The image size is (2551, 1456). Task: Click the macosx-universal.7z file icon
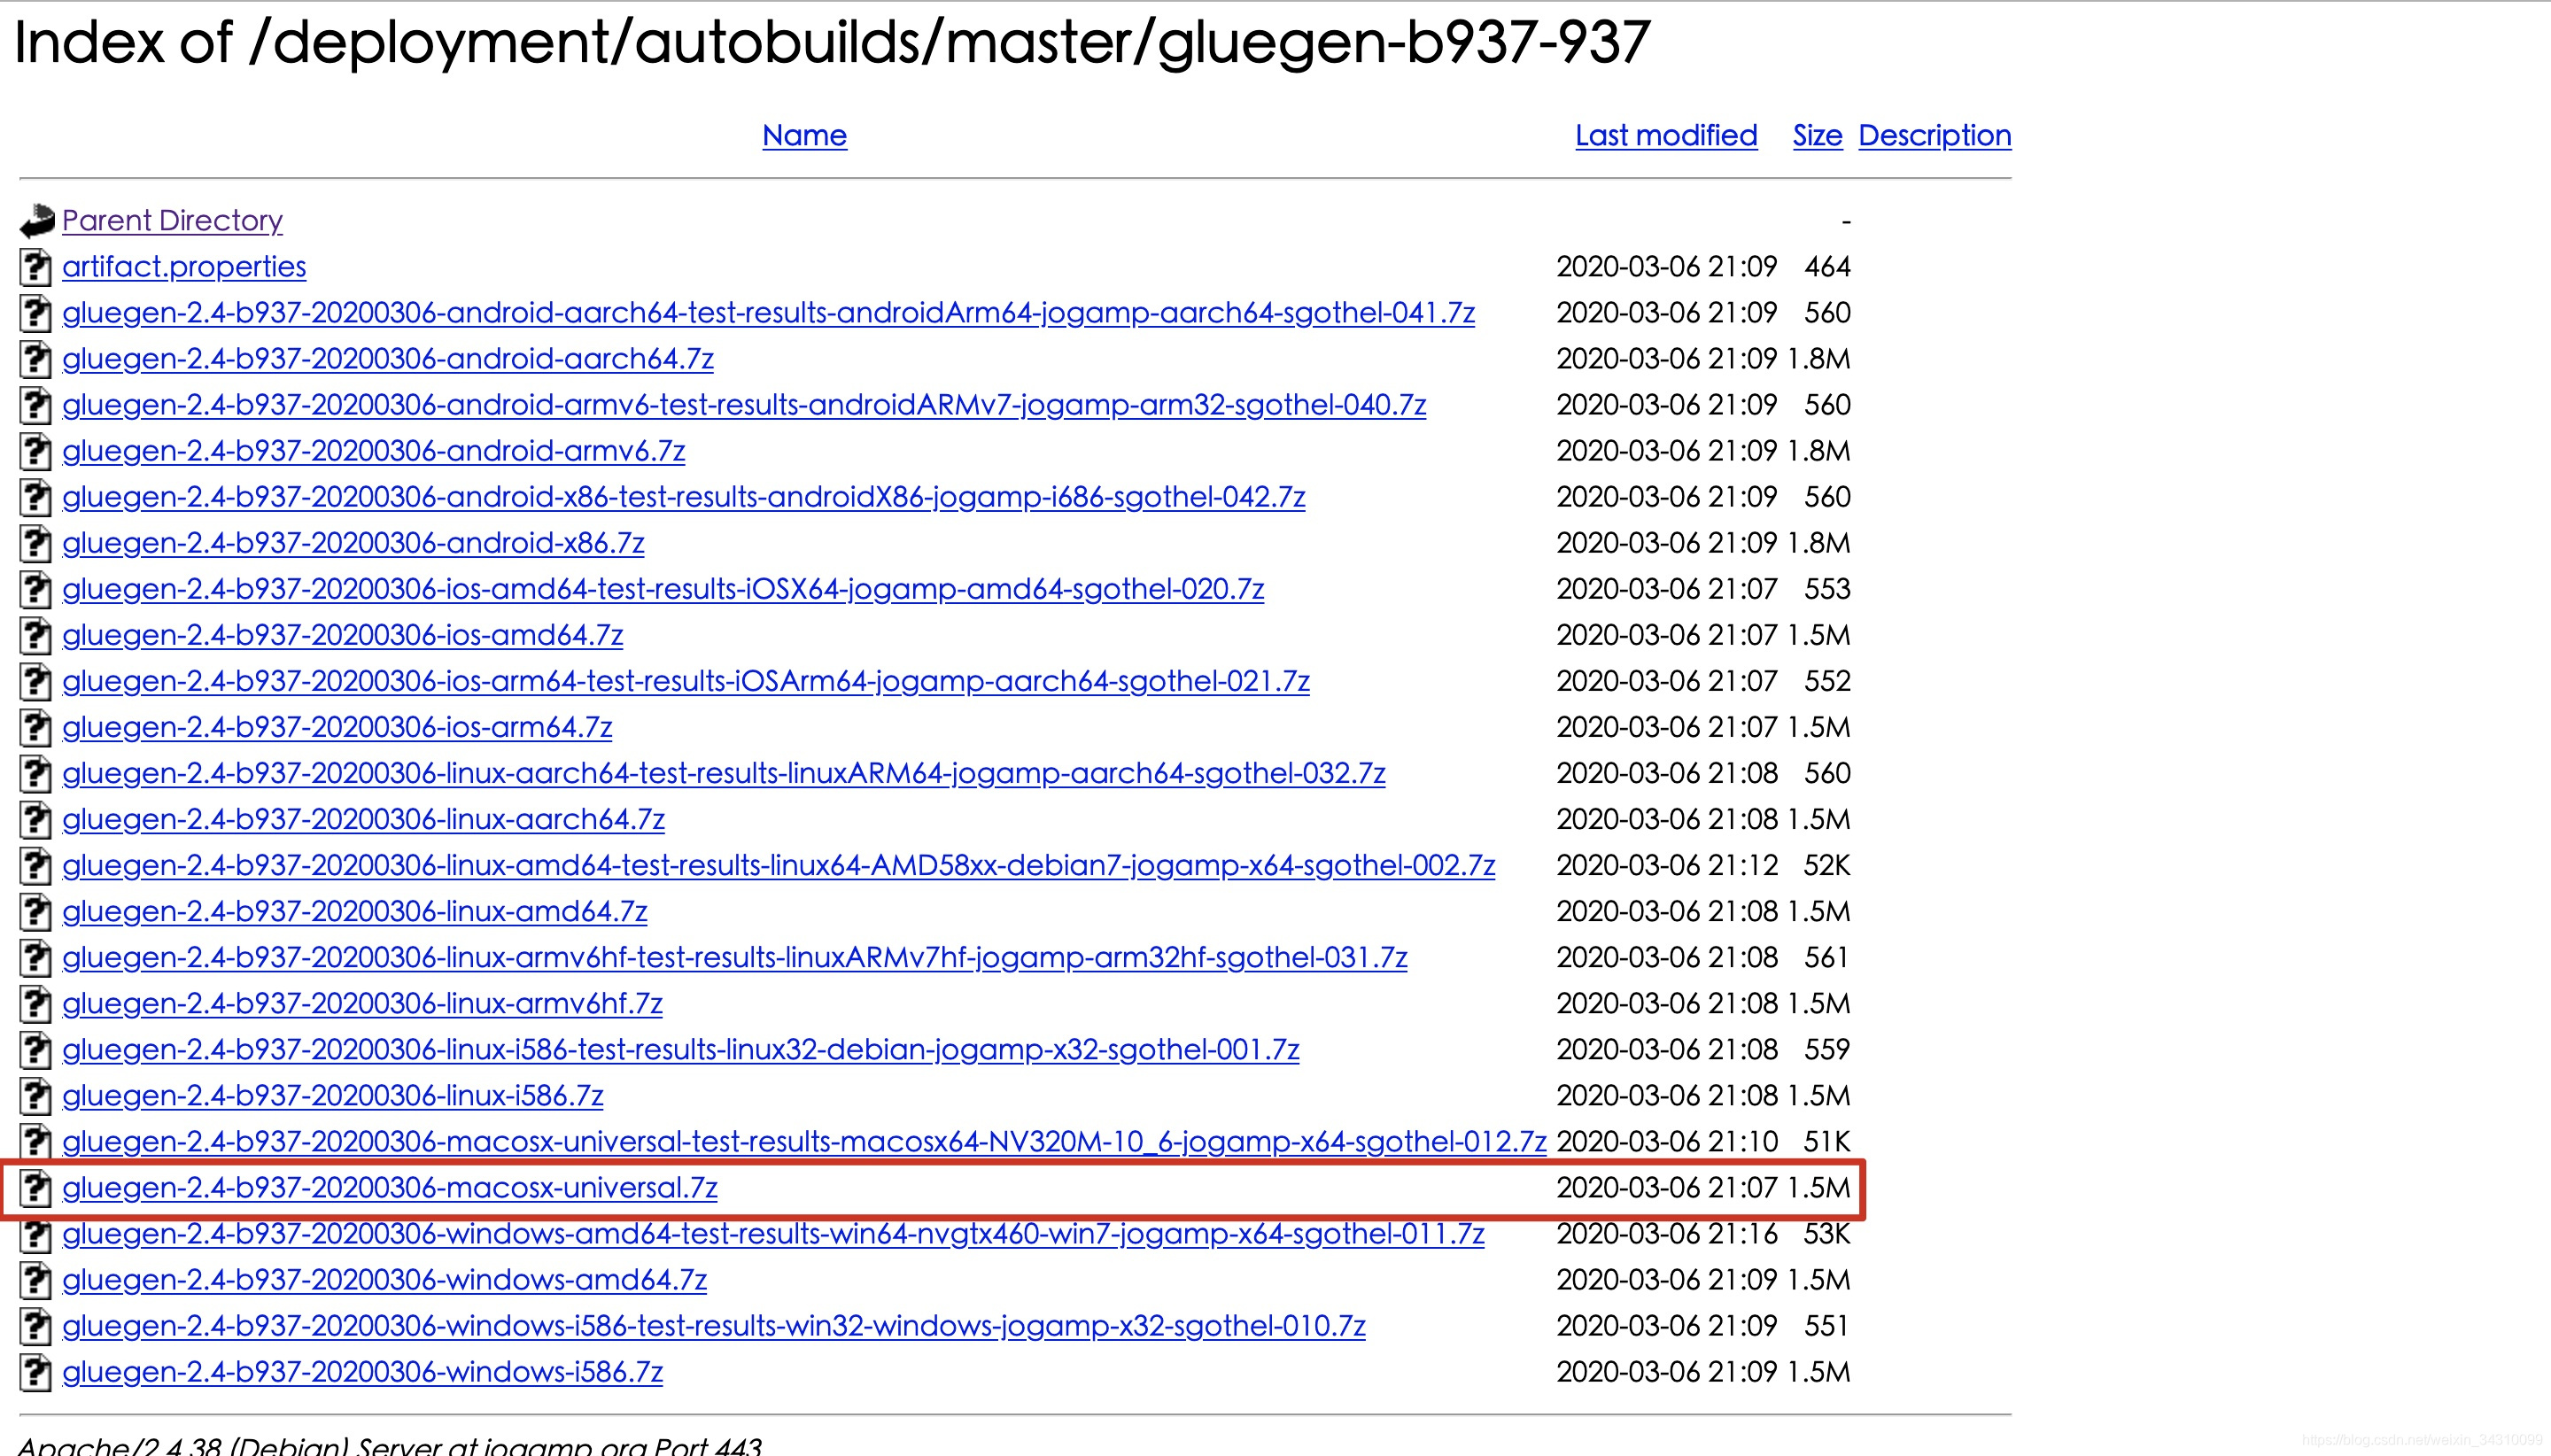pyautogui.click(x=34, y=1188)
